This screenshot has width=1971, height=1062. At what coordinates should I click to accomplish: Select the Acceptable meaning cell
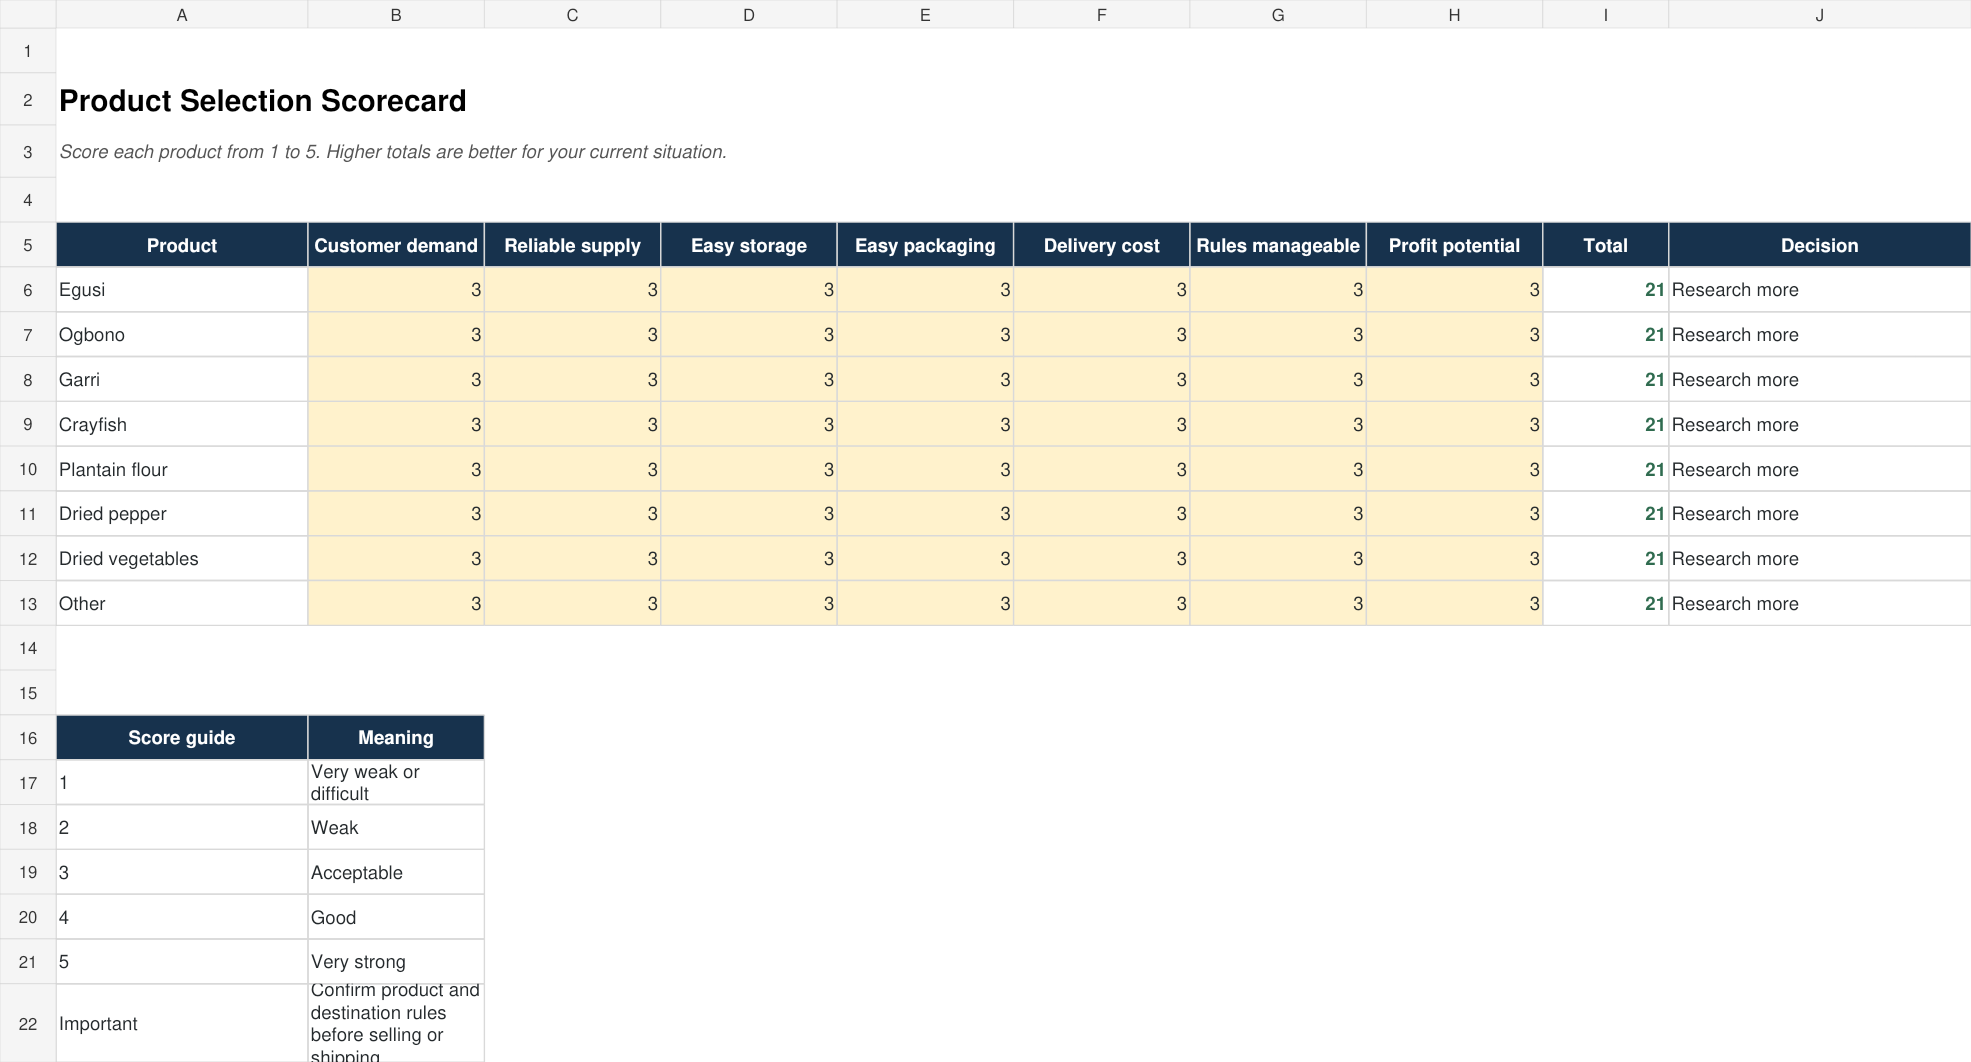click(x=396, y=872)
